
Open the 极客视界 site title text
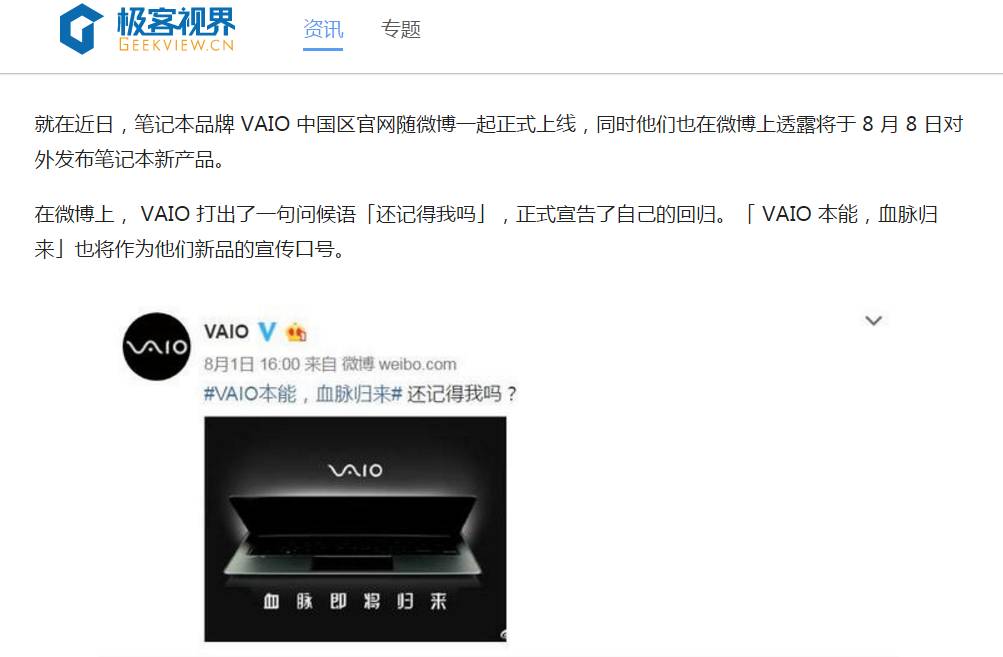pos(176,21)
